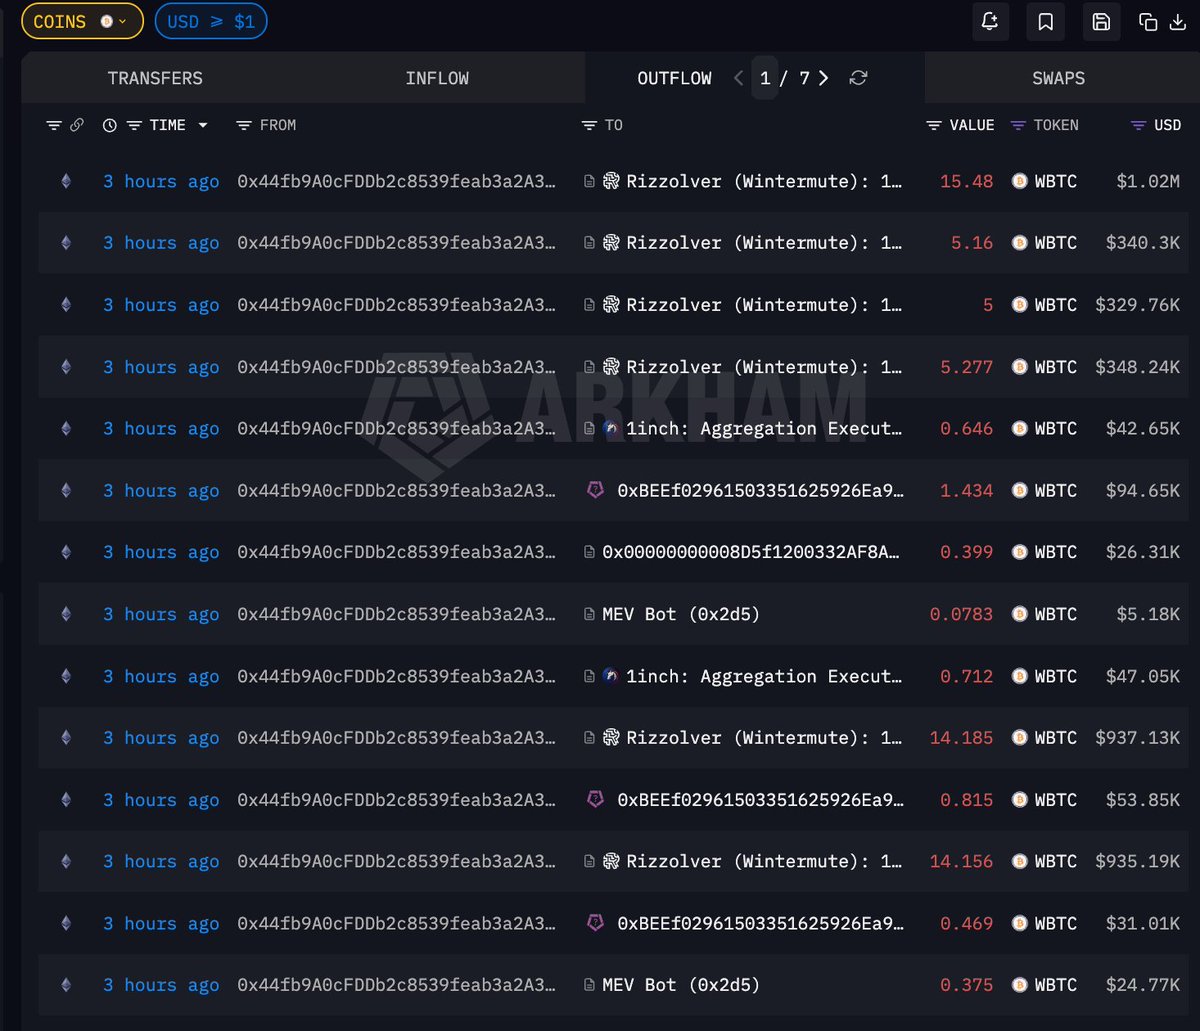
Task: Click Ethereum icon in the 0.375 WBTC row
Action: pos(66,985)
